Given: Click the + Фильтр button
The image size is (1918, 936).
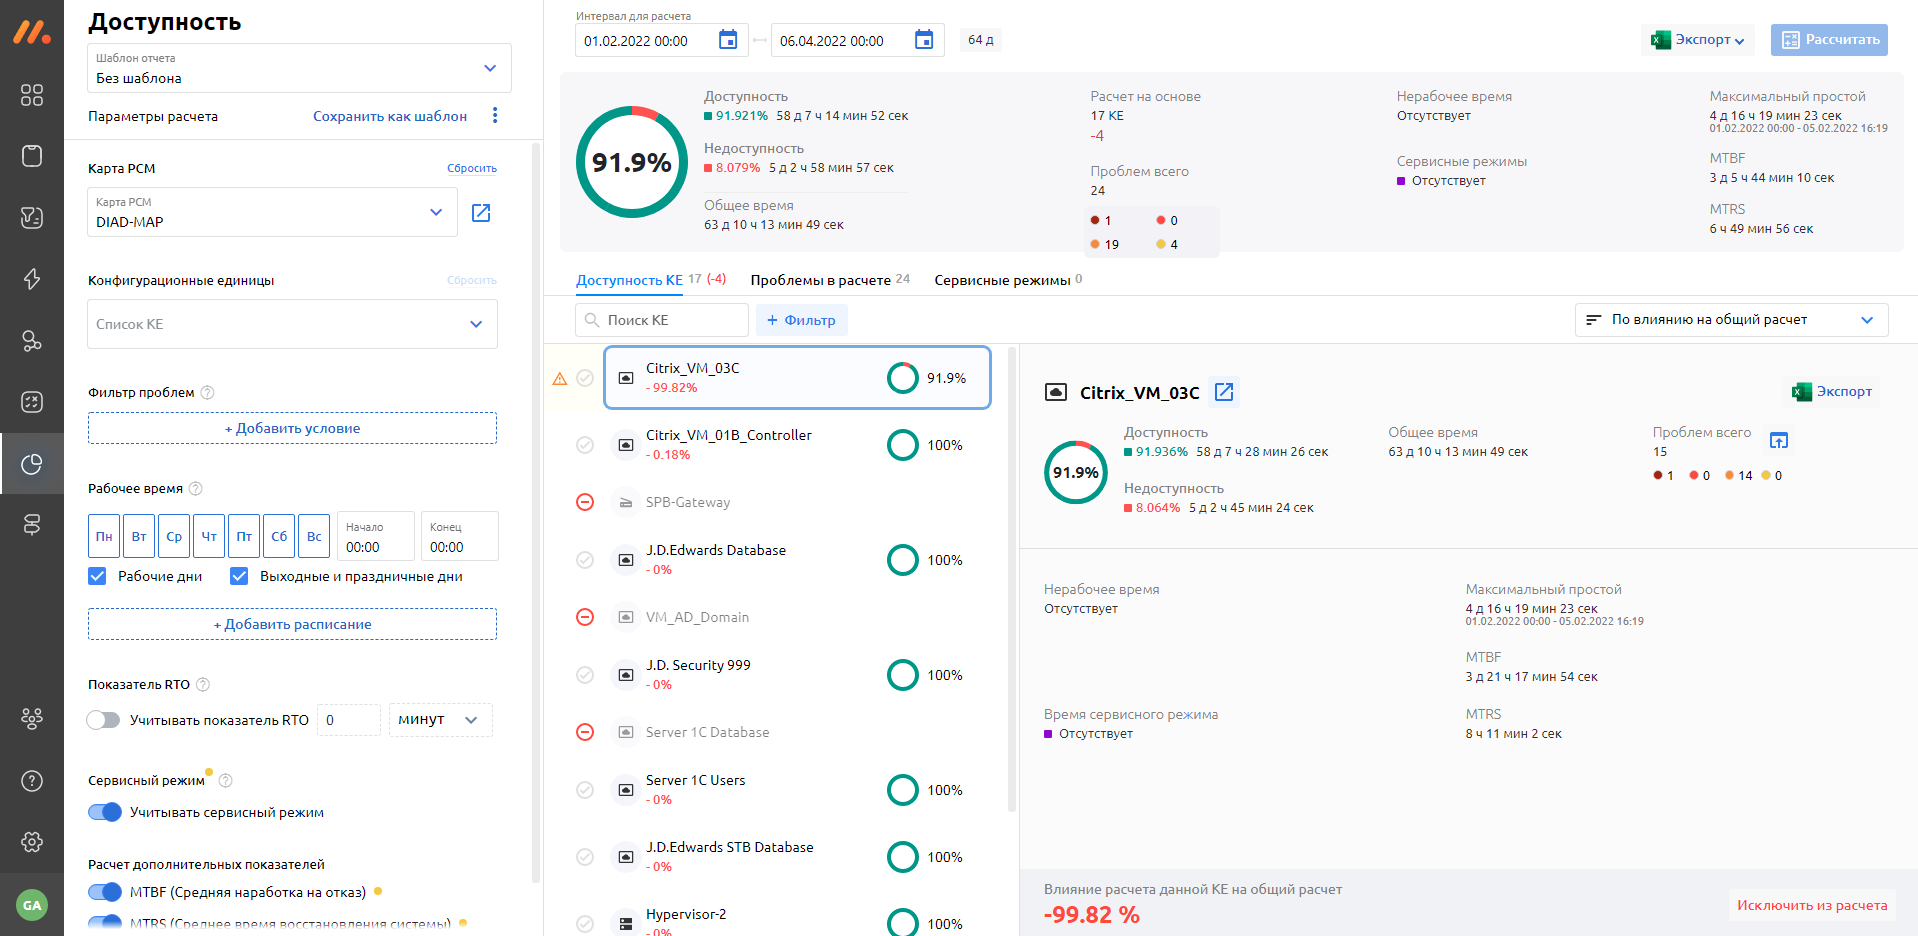Looking at the screenshot, I should click(801, 320).
